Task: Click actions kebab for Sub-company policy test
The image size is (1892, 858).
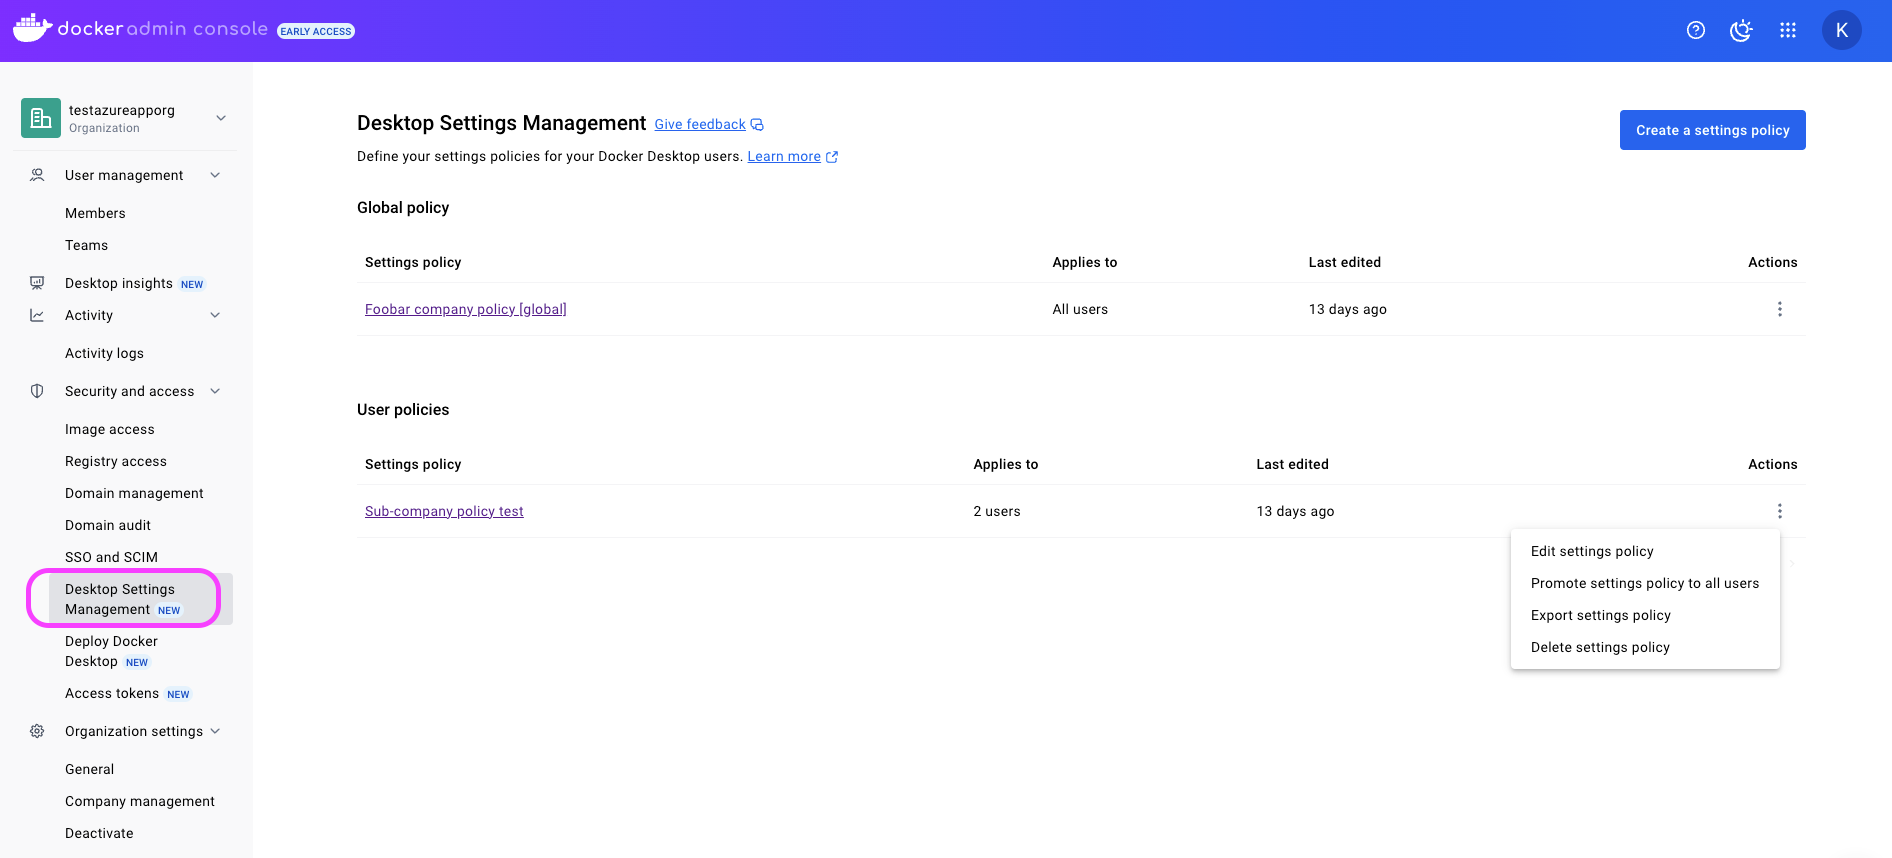Action: coord(1779,511)
